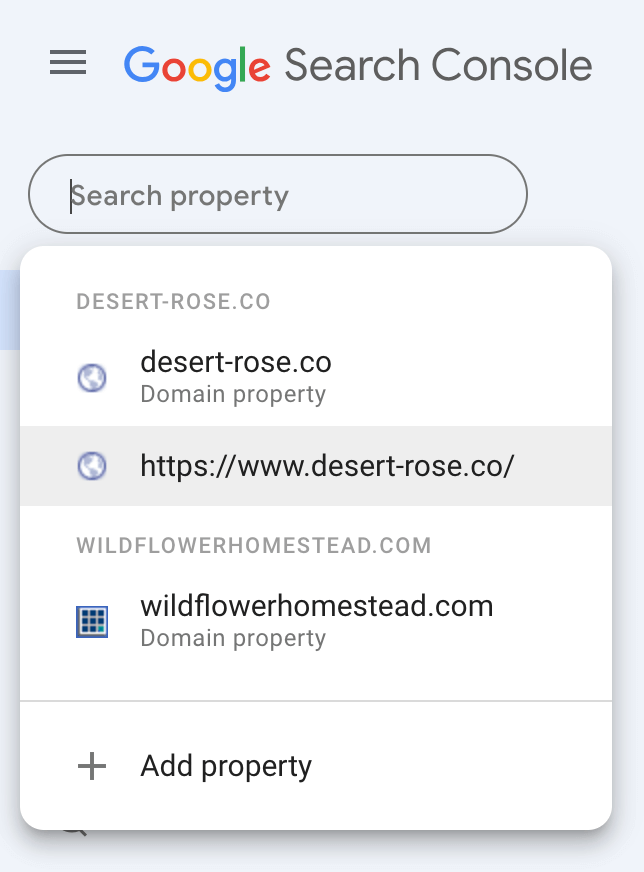Click the plus icon beside Add property
644x872 pixels.
[x=92, y=767]
